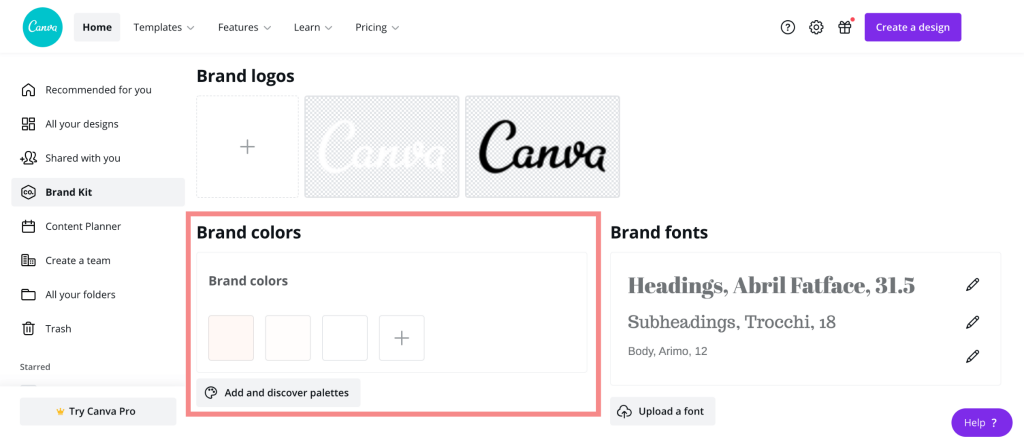
Task: Add a new brand color plus tile
Action: click(x=402, y=338)
